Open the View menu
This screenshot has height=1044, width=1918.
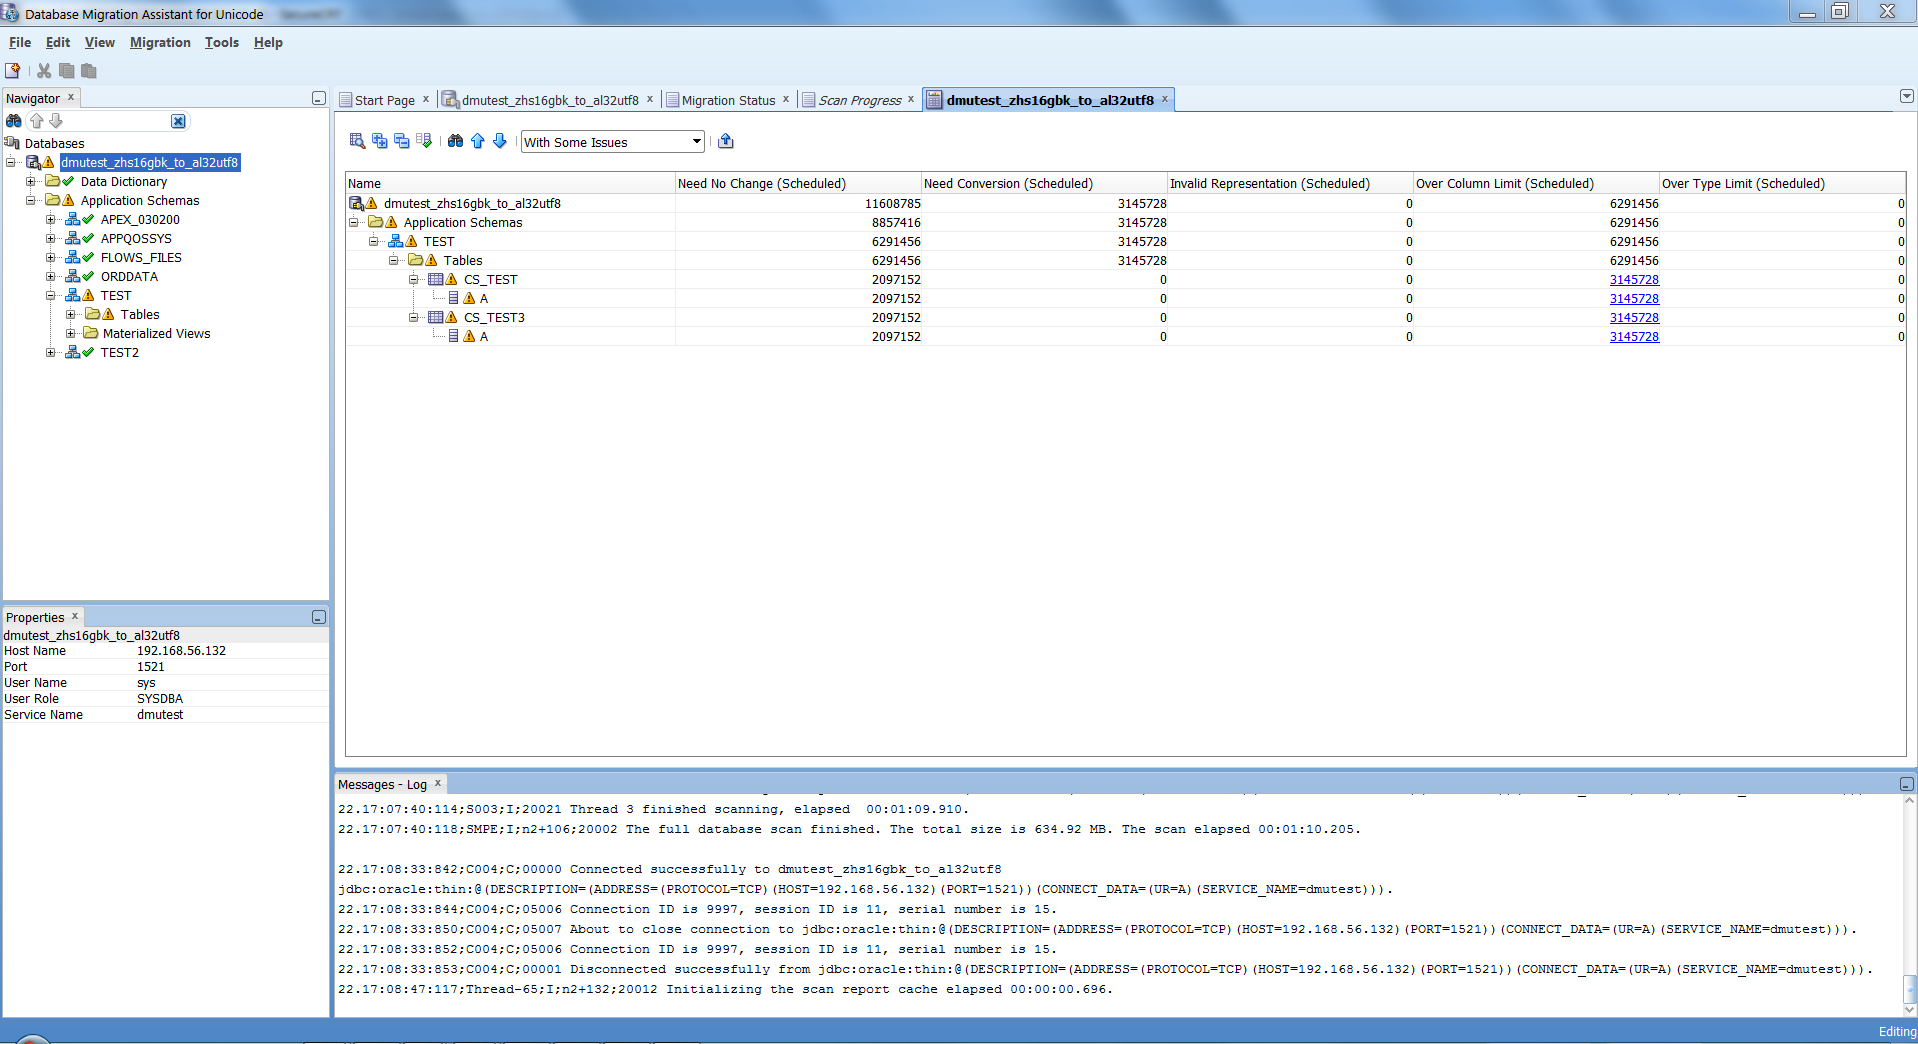[x=100, y=42]
